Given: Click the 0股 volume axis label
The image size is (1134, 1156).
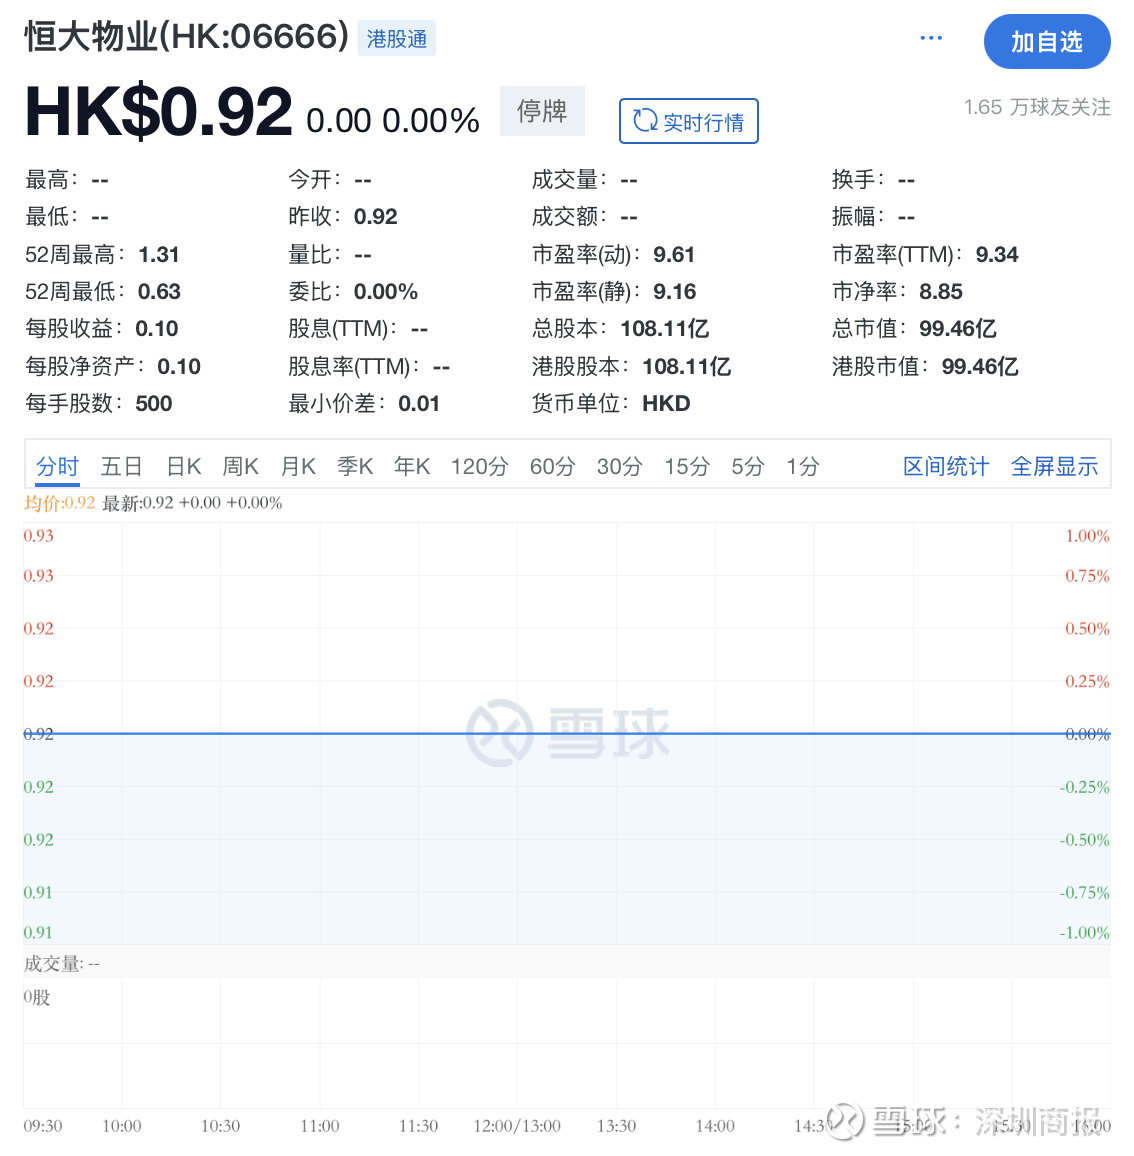Looking at the screenshot, I should [37, 998].
